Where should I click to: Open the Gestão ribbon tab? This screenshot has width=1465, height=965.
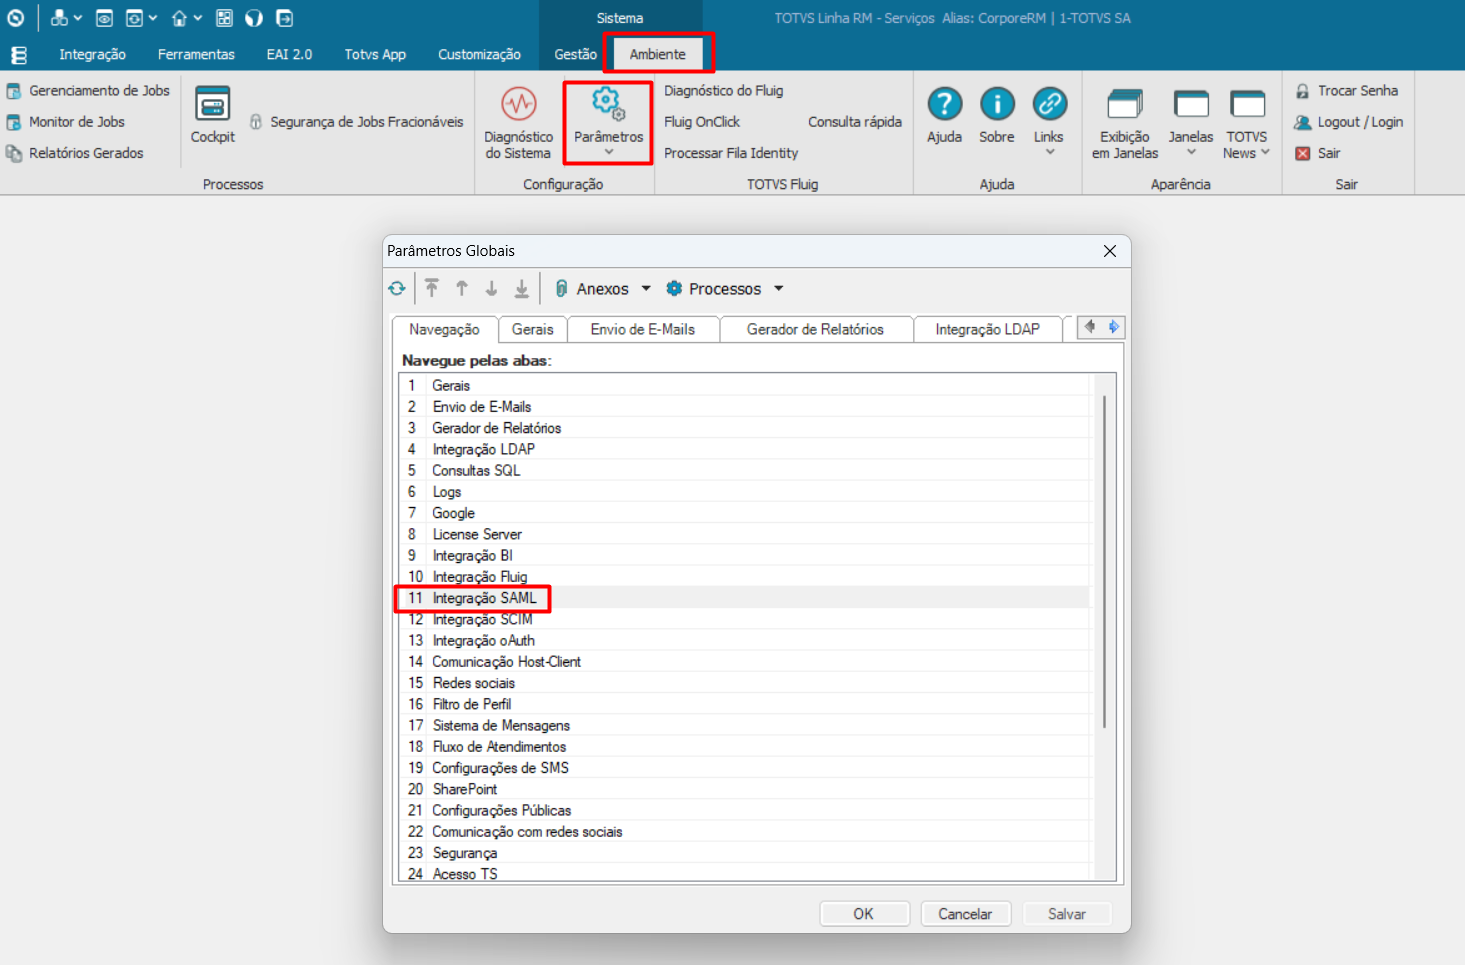[575, 54]
